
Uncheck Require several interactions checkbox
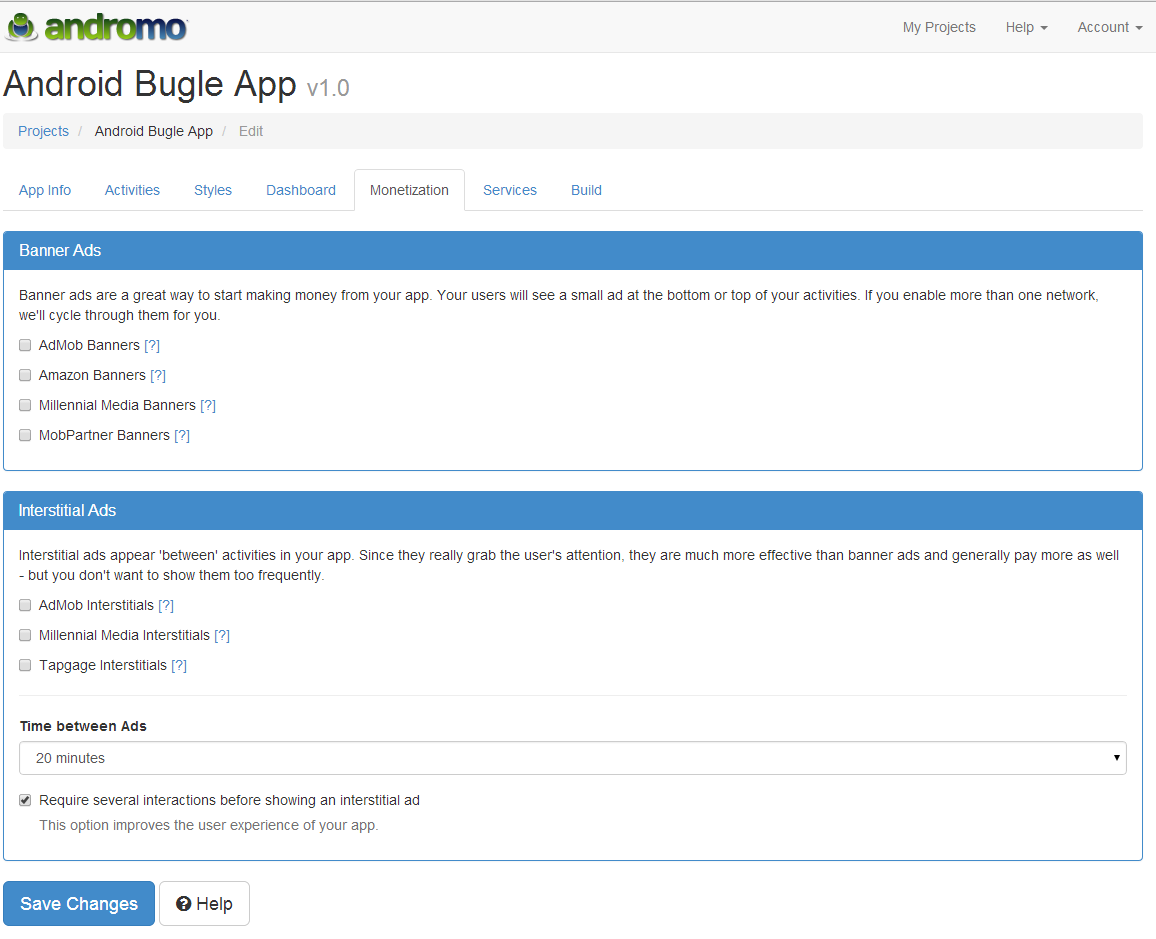[x=25, y=800]
